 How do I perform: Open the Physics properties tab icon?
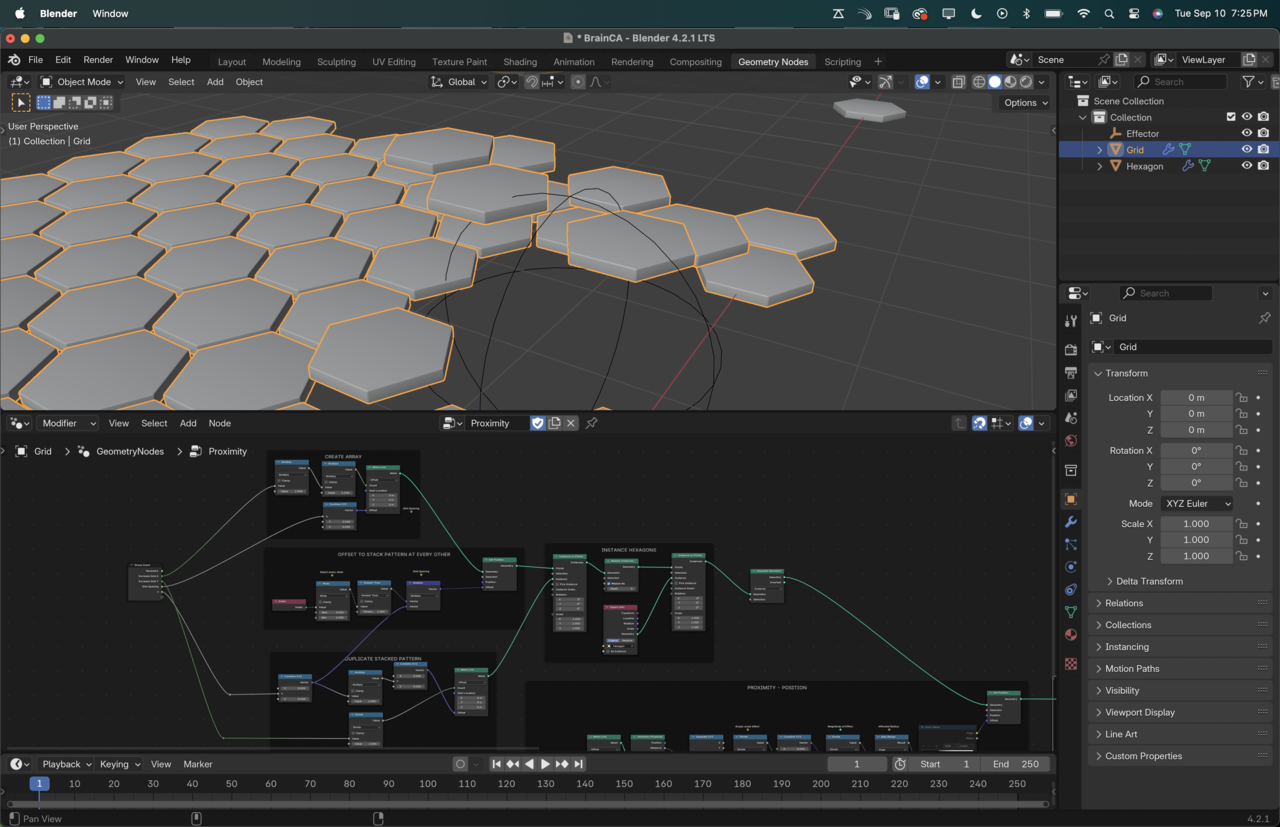(1071, 567)
